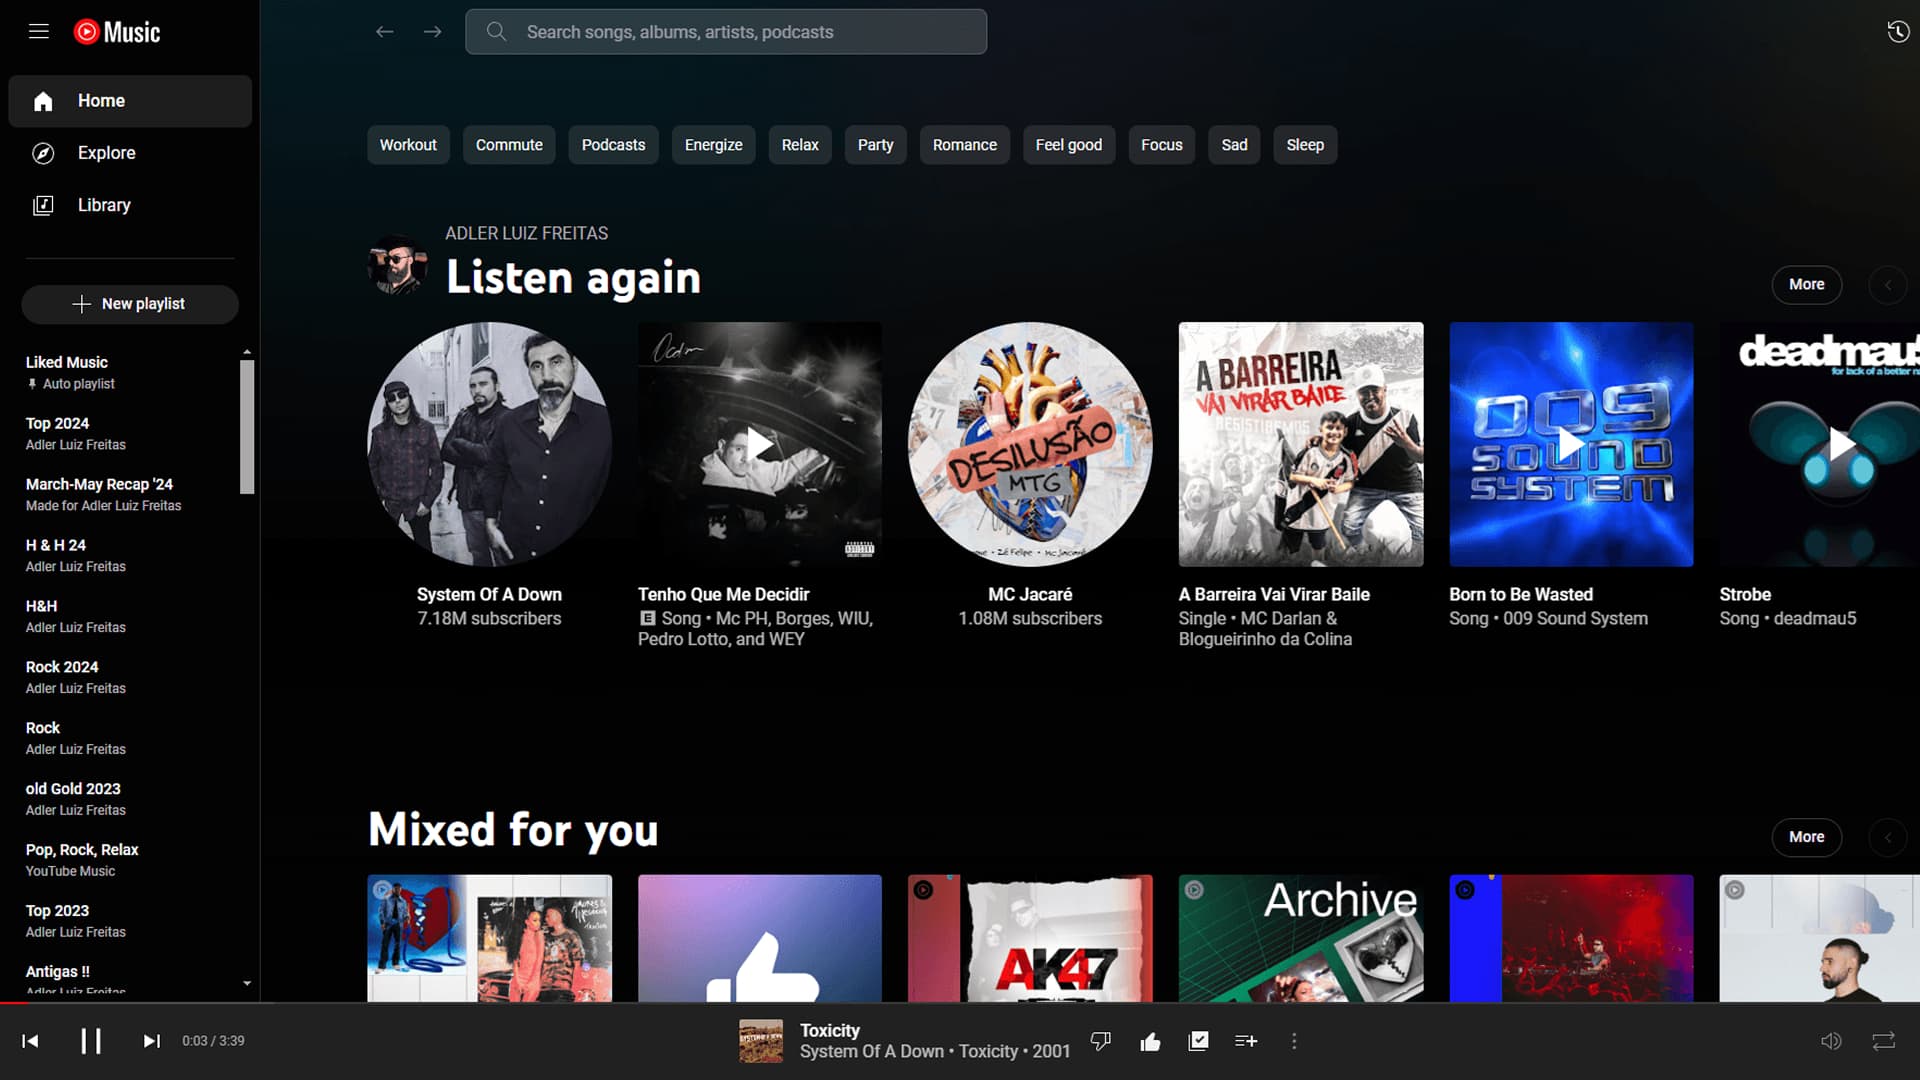Select the Sleep mood chip
The width and height of the screenshot is (1920, 1080).
click(1305, 145)
